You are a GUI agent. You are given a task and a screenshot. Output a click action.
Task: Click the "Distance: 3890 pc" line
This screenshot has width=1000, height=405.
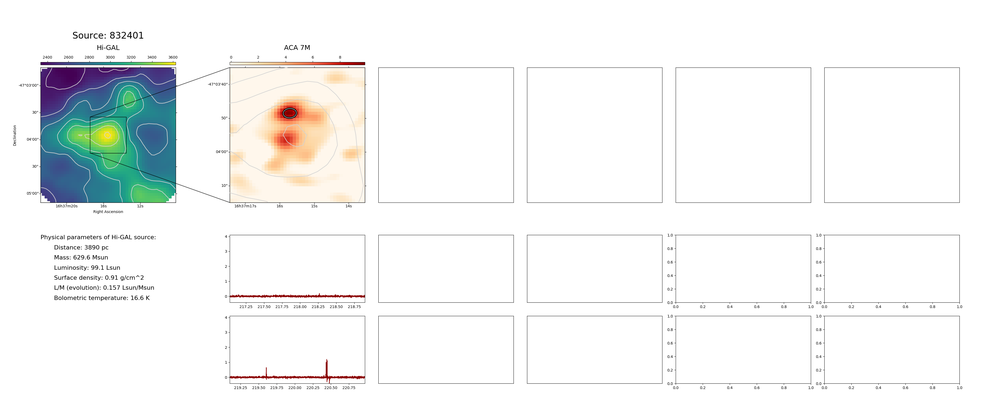[81, 247]
